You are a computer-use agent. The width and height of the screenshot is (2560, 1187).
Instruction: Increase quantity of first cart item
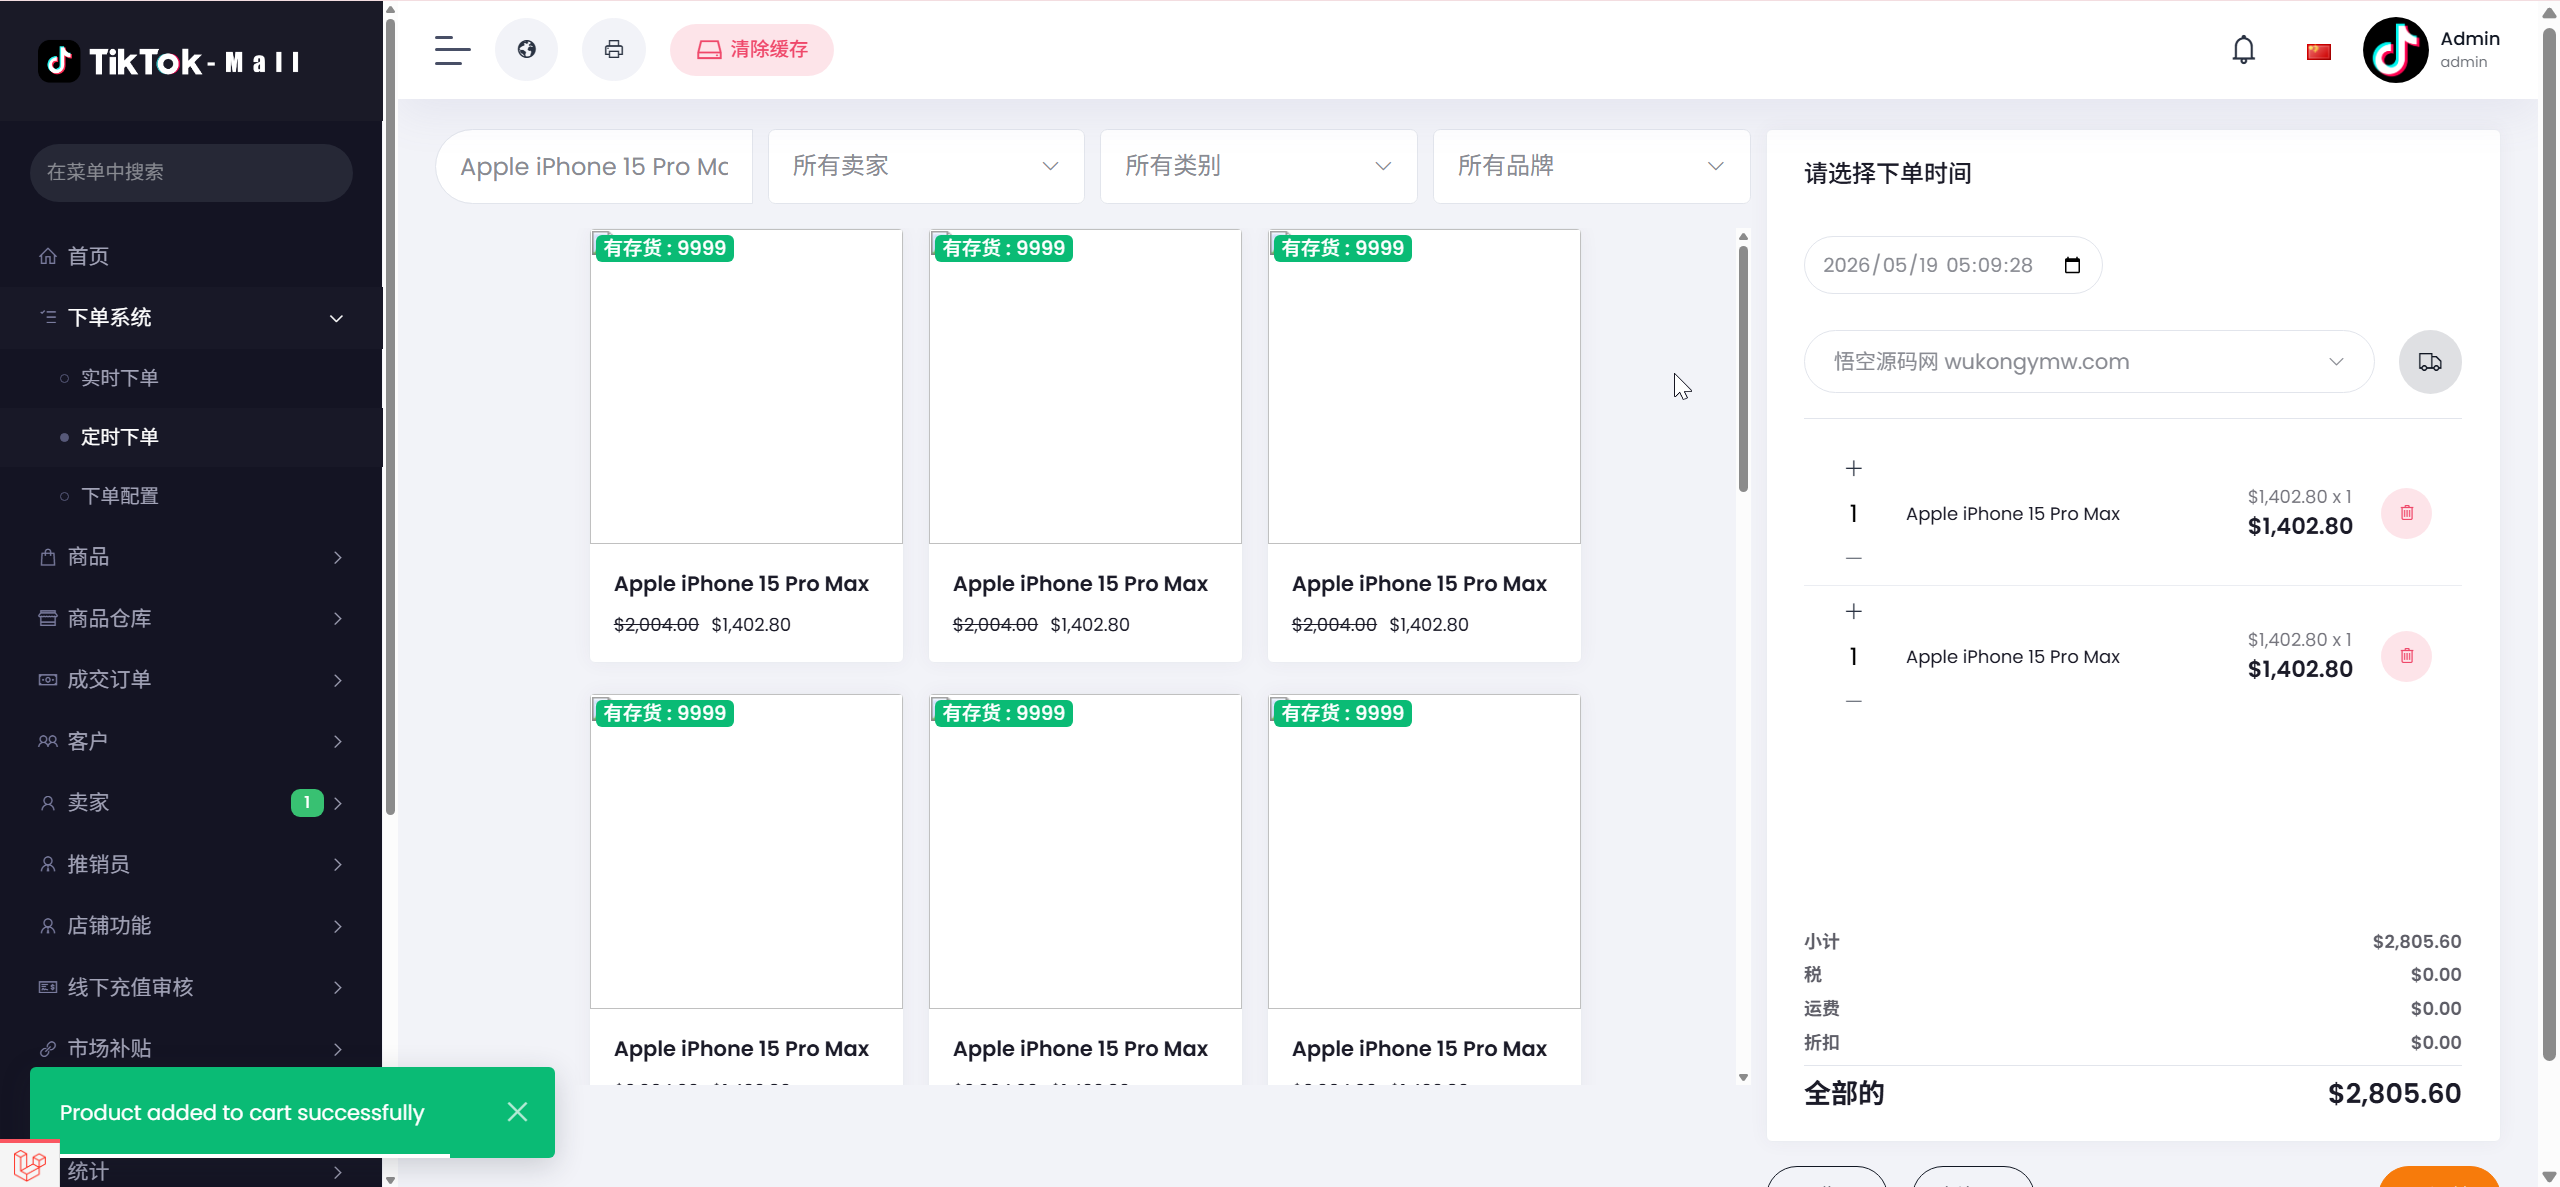1853,468
